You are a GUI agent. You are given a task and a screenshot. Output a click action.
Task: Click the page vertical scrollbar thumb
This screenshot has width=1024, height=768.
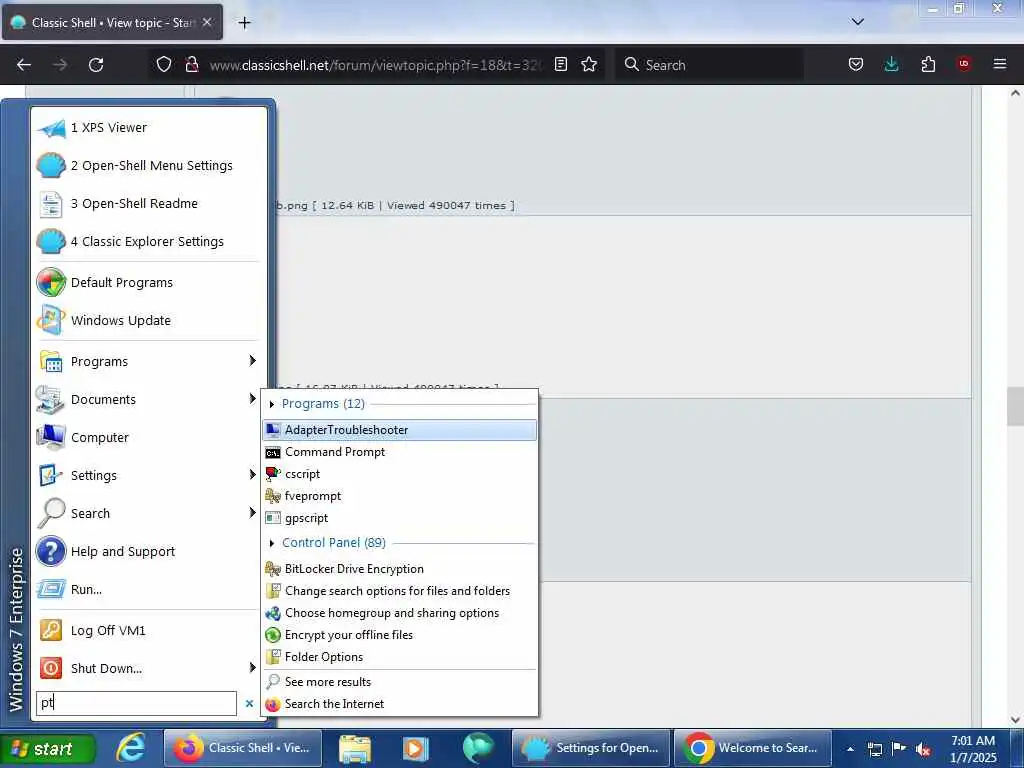(x=1015, y=406)
